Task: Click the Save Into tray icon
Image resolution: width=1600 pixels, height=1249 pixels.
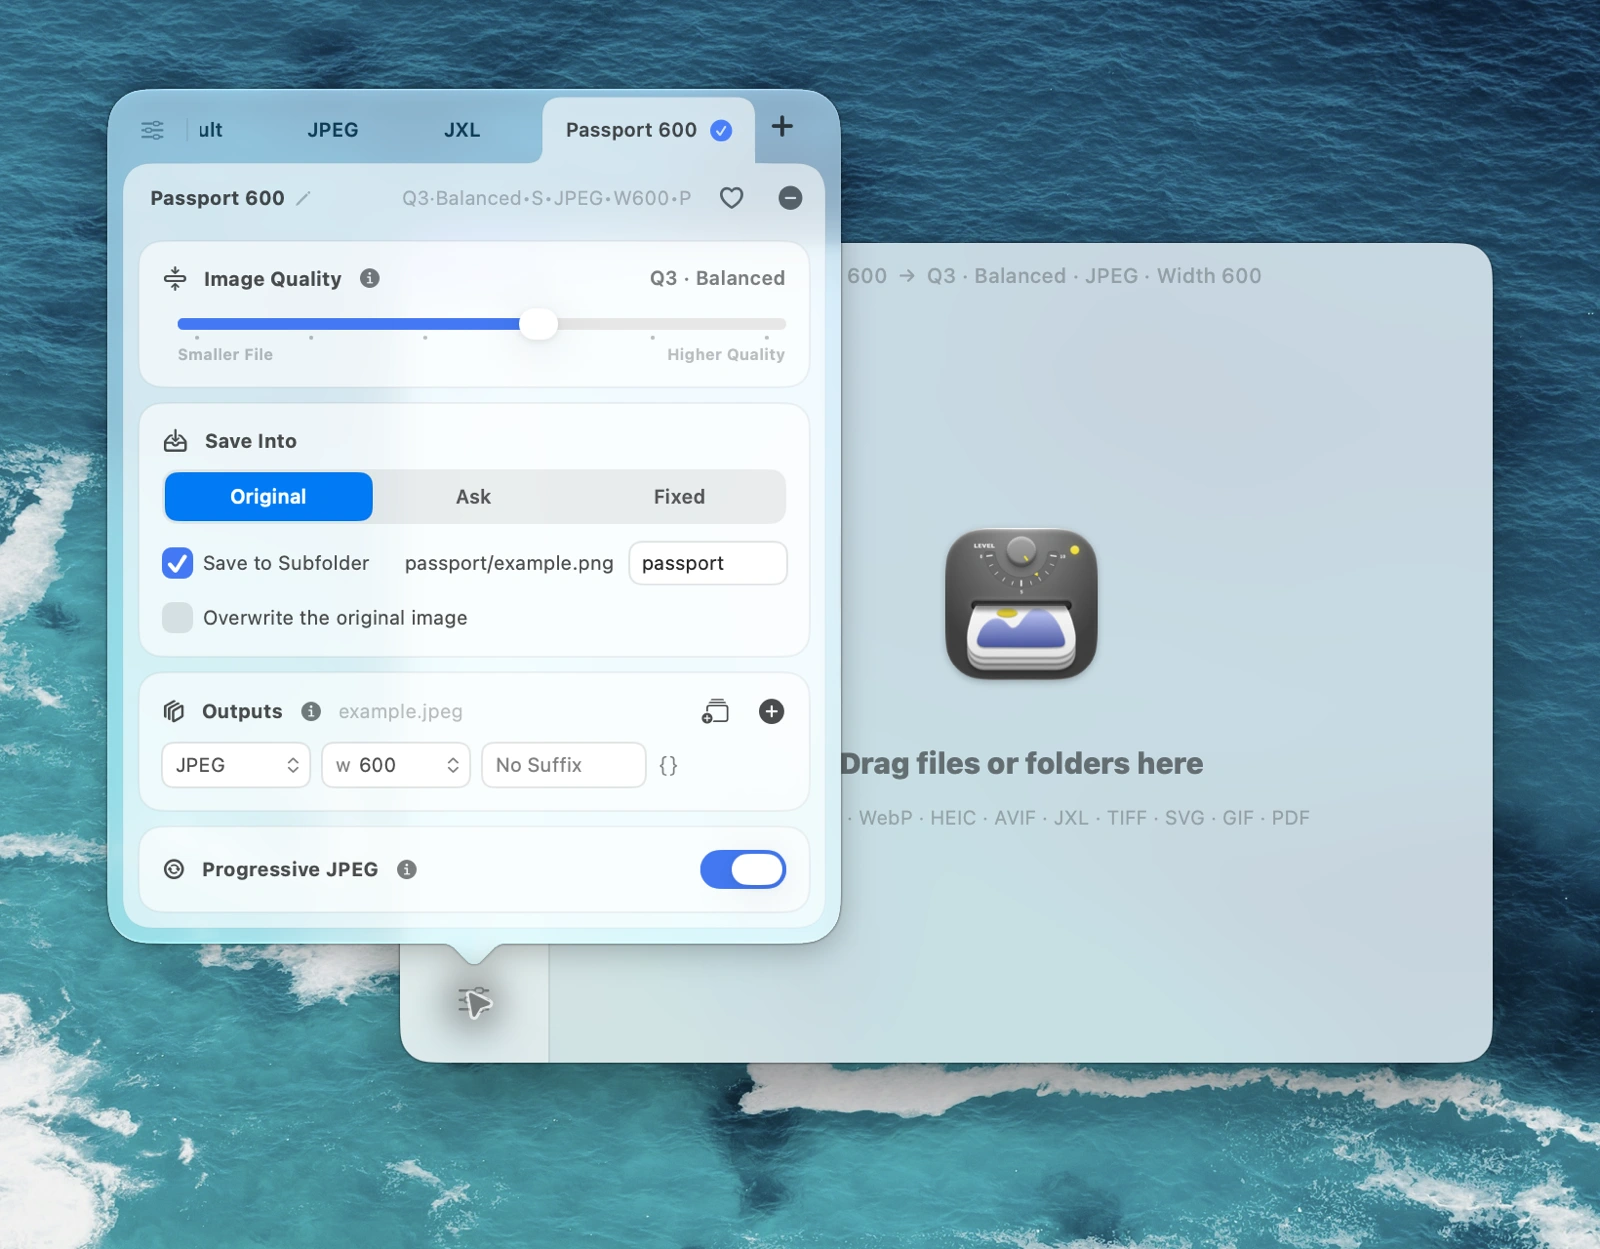Action: click(x=175, y=441)
